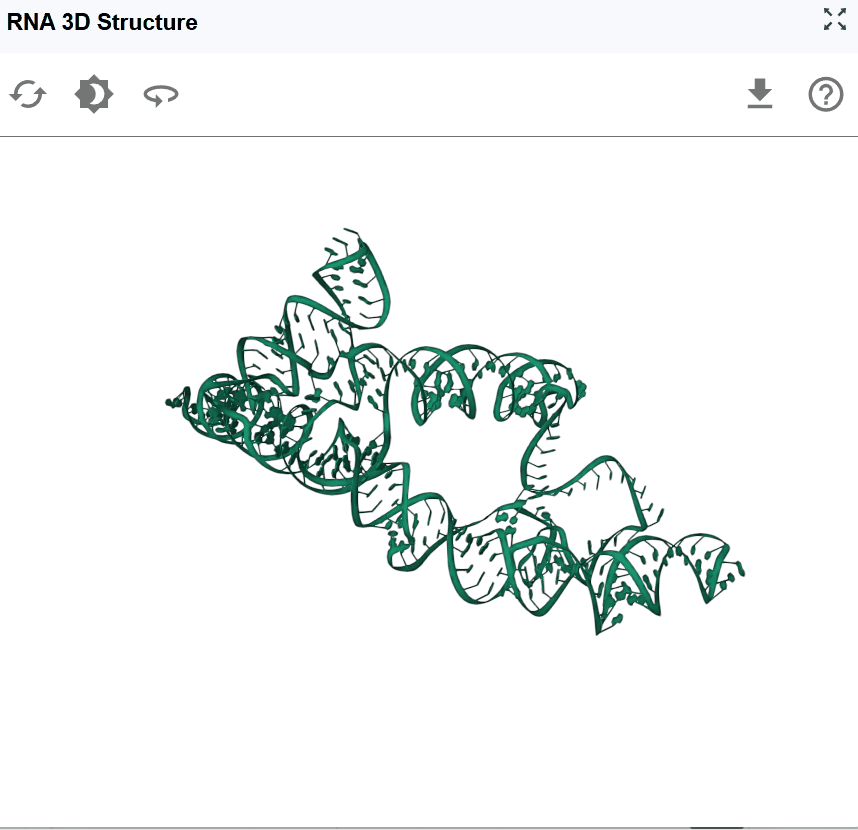Reset the 3D view with the refresh arrows icon
This screenshot has width=858, height=830.
28,95
